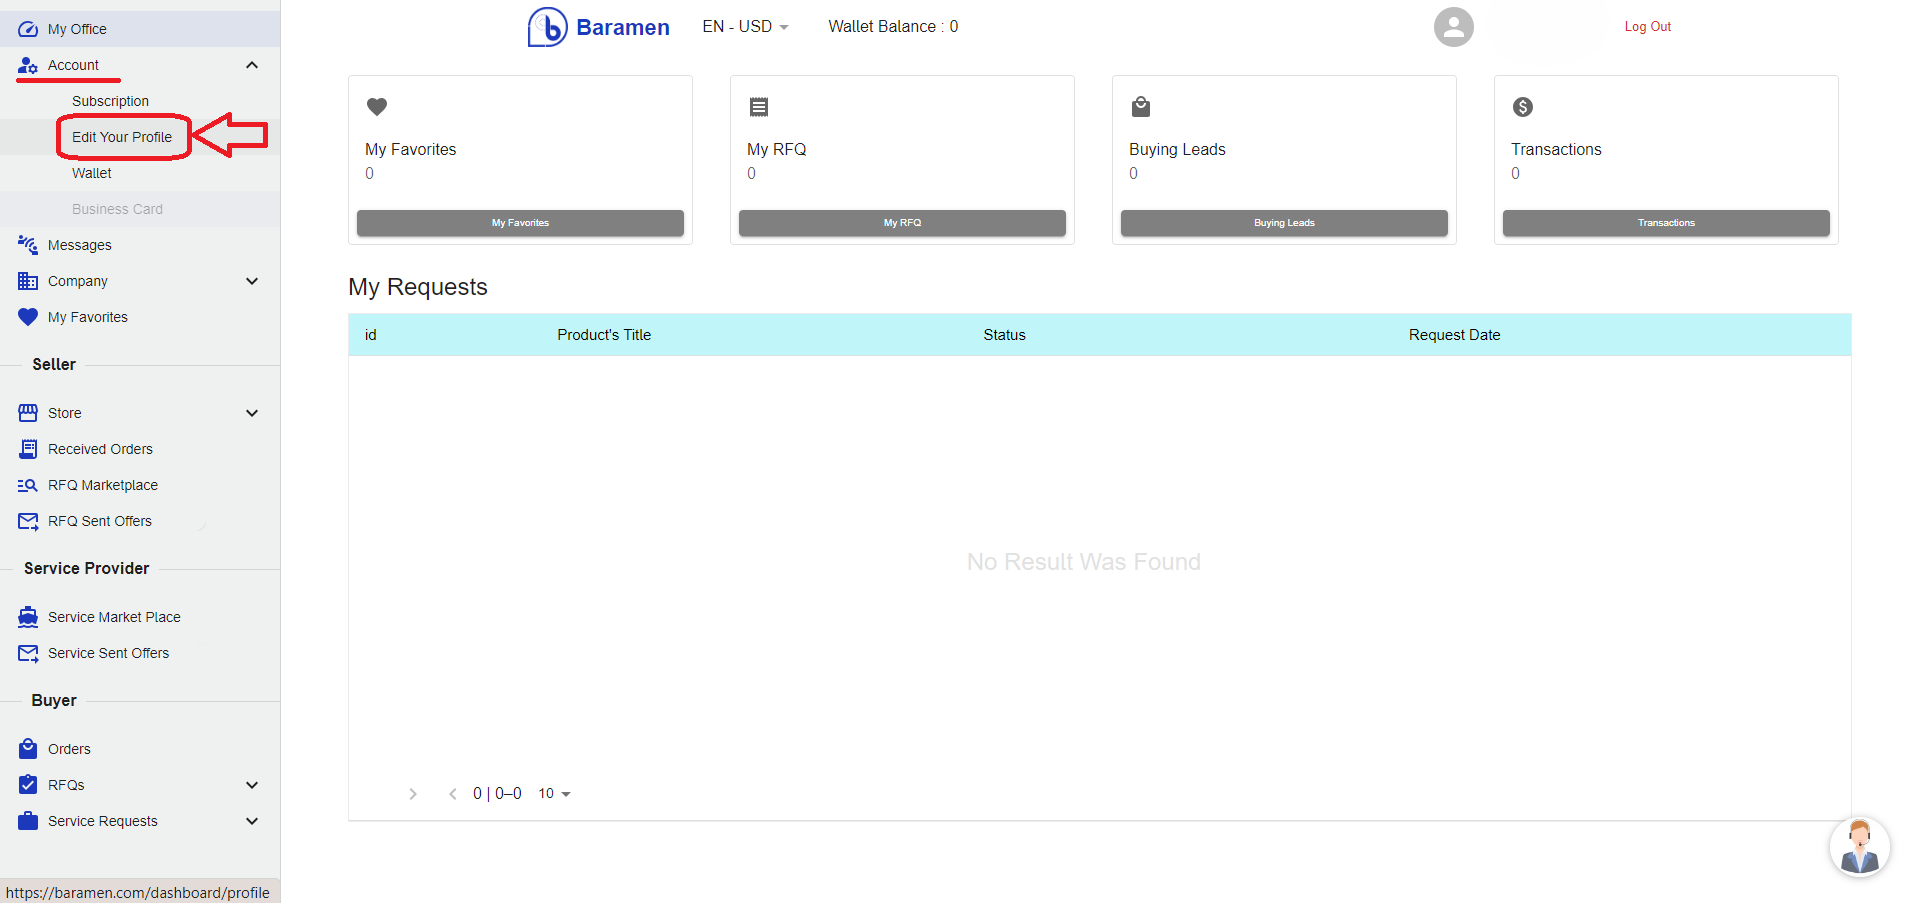Click the Store icon in Seller section
This screenshot has height=903, width=1909.
[x=28, y=413]
